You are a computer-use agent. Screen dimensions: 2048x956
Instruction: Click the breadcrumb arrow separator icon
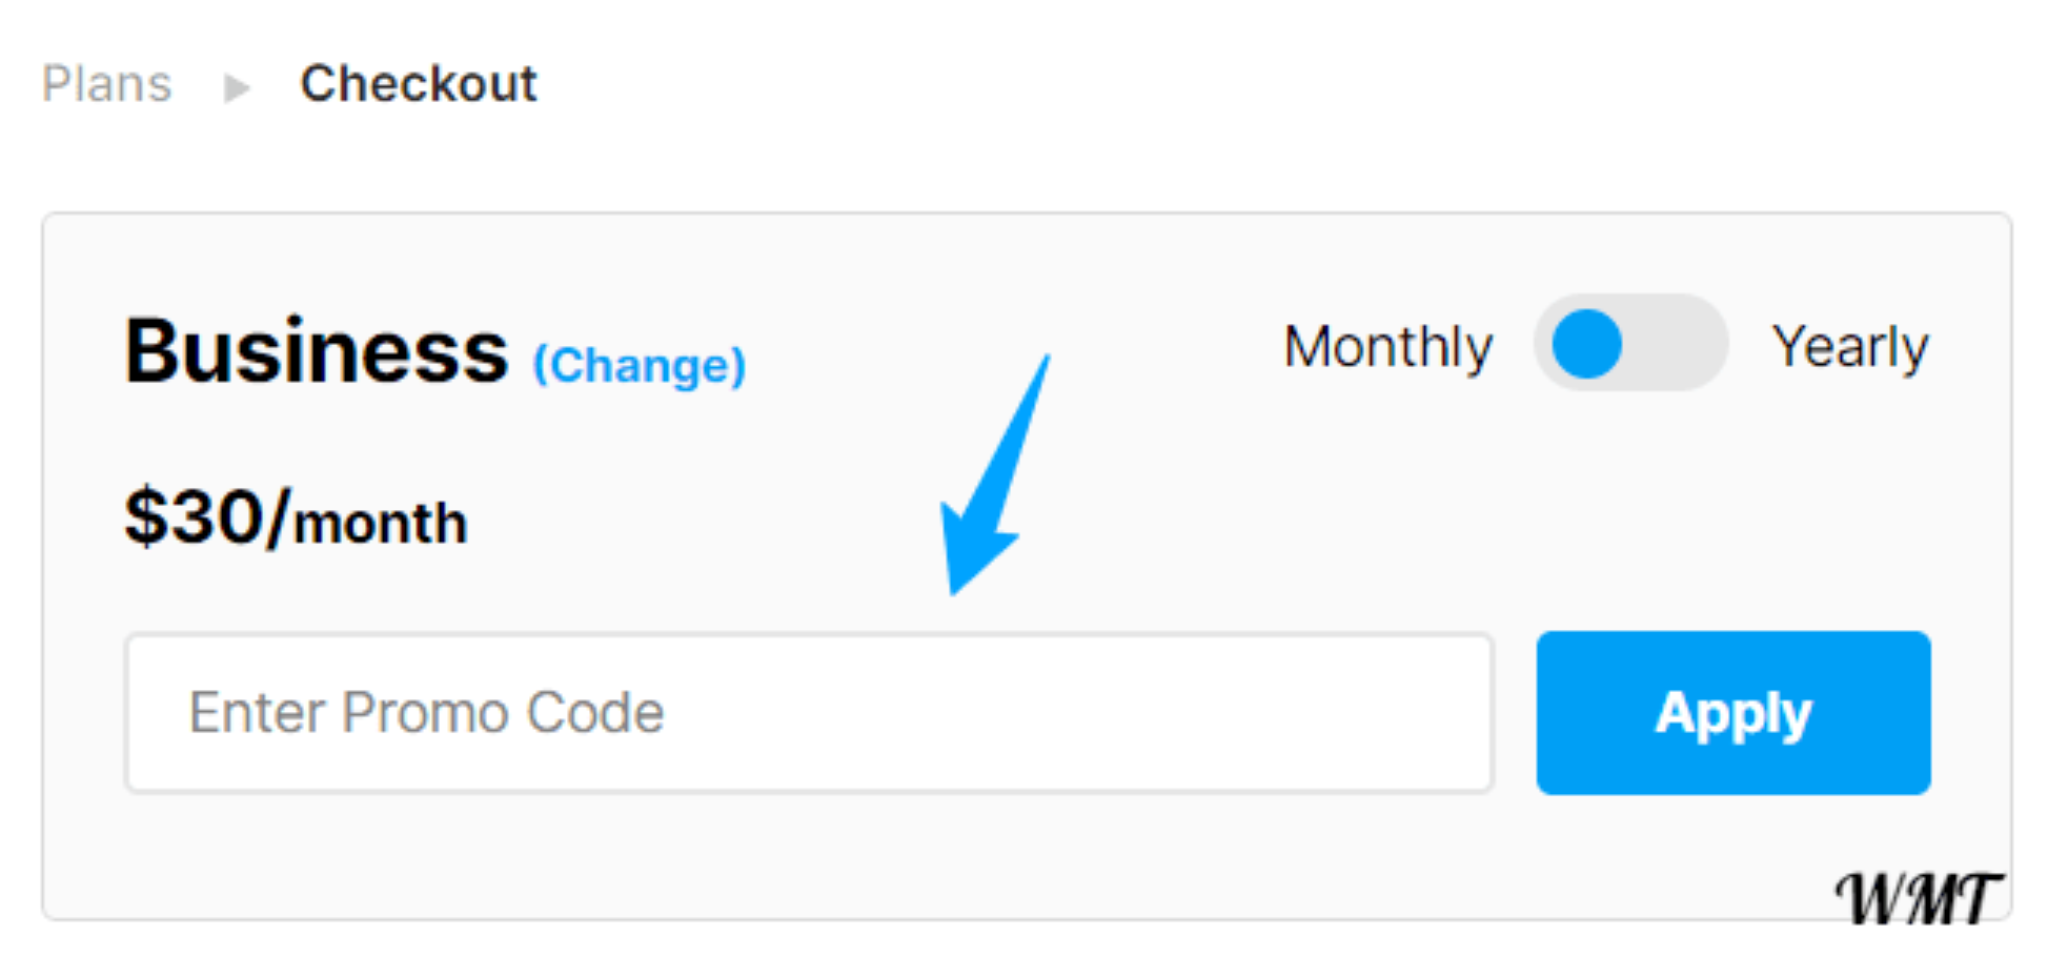click(x=238, y=88)
